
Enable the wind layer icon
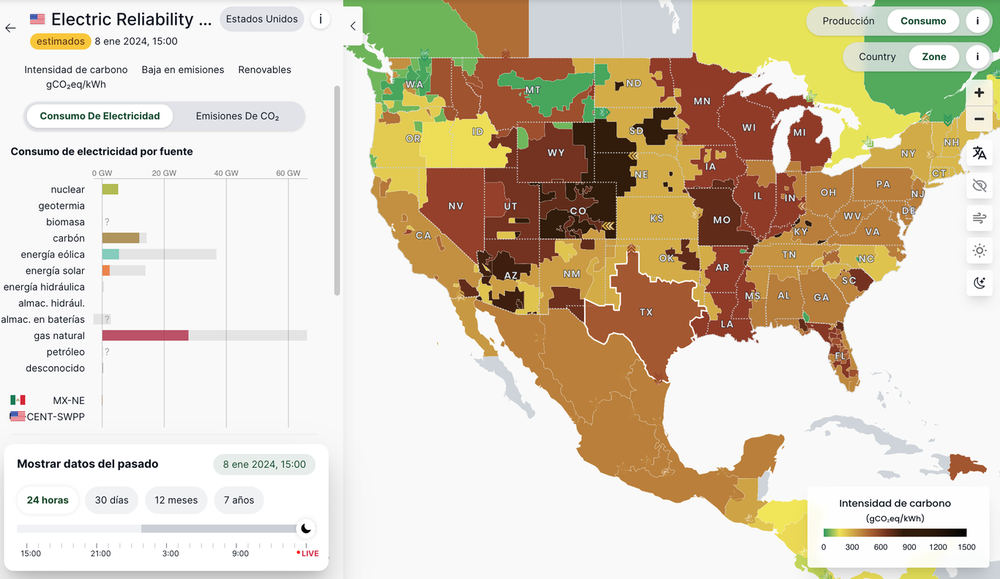click(x=978, y=218)
